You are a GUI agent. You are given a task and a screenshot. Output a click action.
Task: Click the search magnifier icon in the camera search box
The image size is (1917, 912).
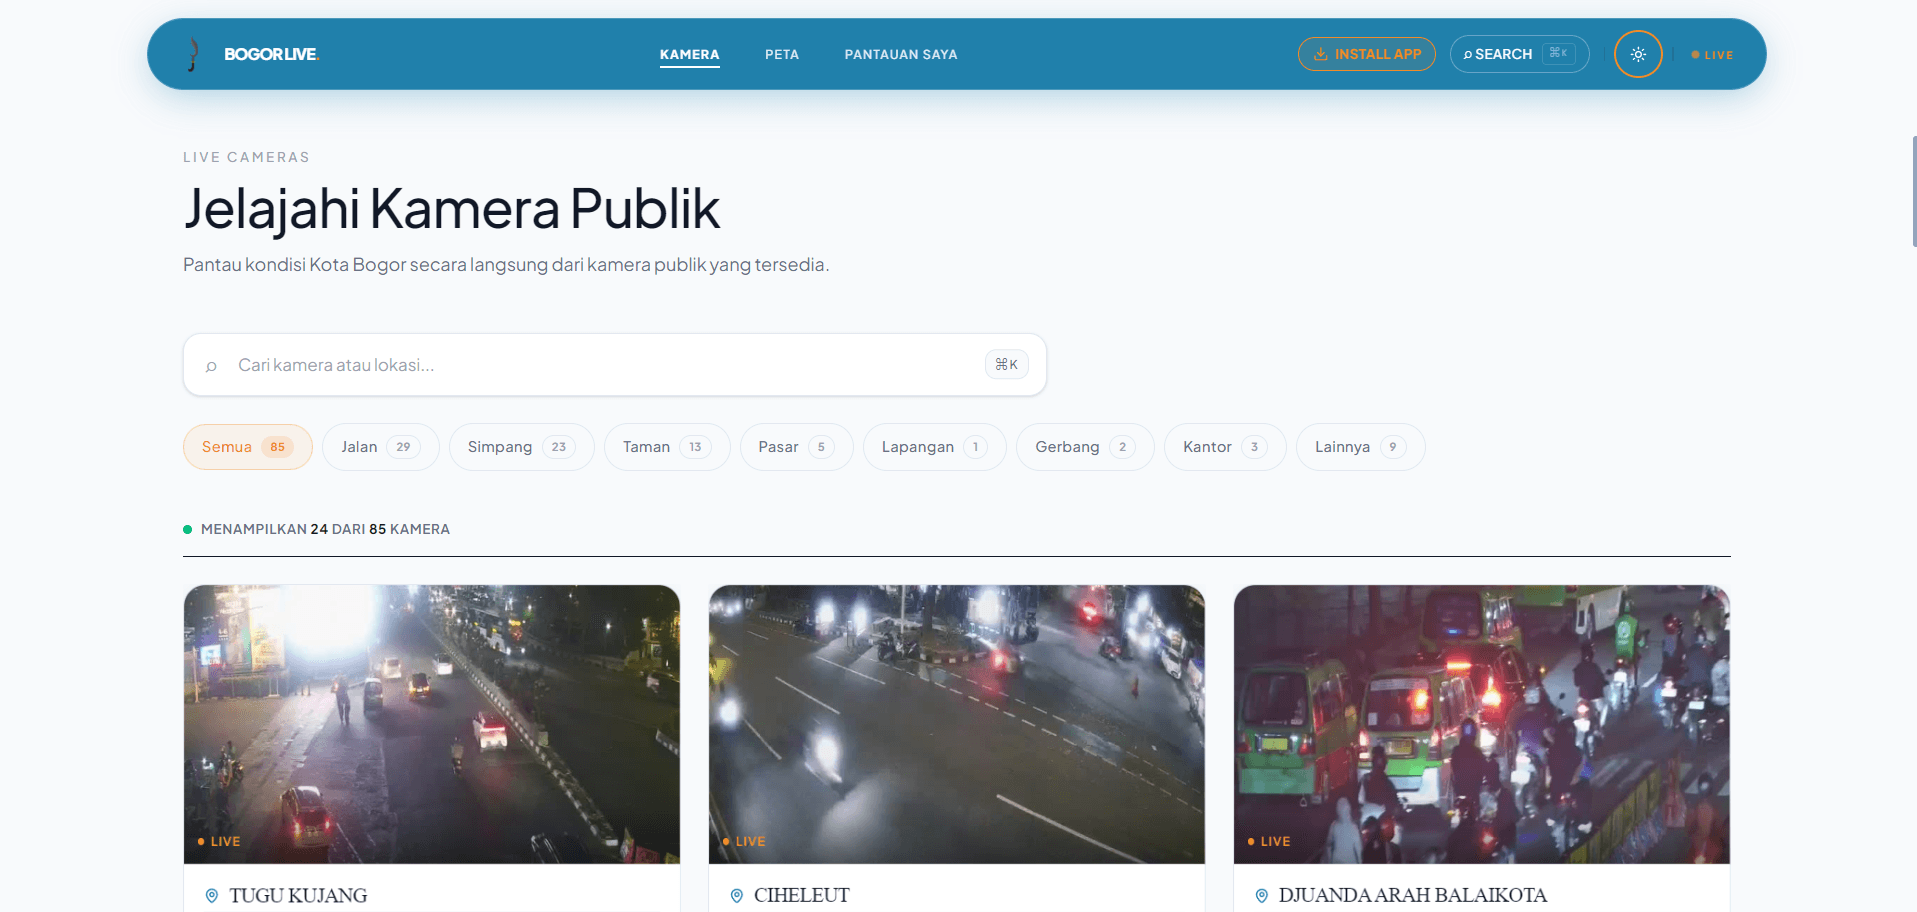tap(211, 366)
